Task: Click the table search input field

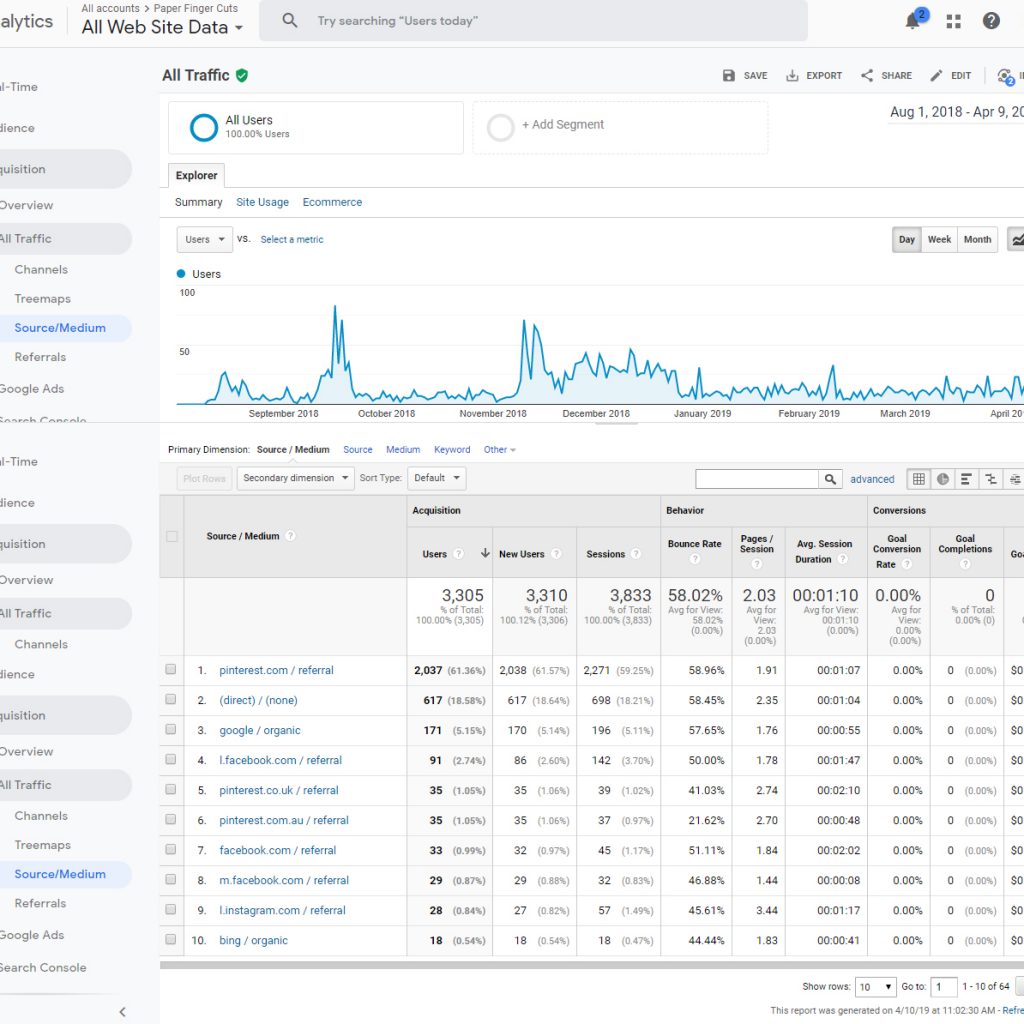Action: point(757,479)
